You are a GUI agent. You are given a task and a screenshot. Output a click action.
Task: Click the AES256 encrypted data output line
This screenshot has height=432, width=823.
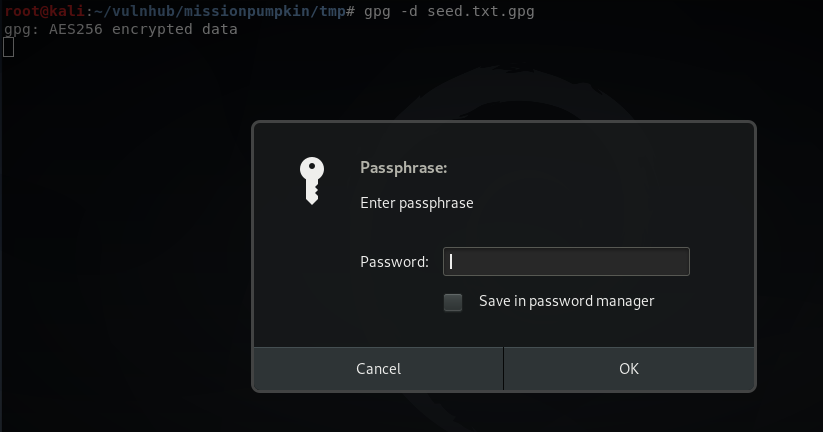coord(121,29)
